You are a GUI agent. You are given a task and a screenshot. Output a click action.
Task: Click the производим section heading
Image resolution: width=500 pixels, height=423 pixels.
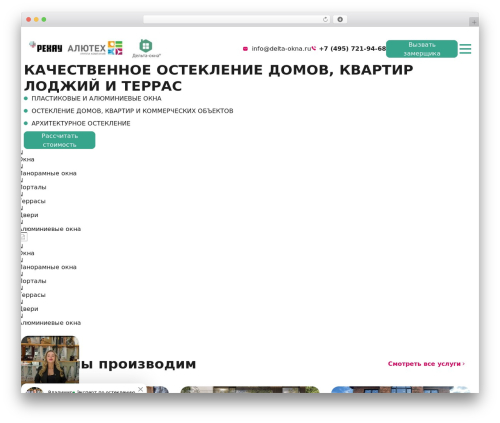(138, 364)
